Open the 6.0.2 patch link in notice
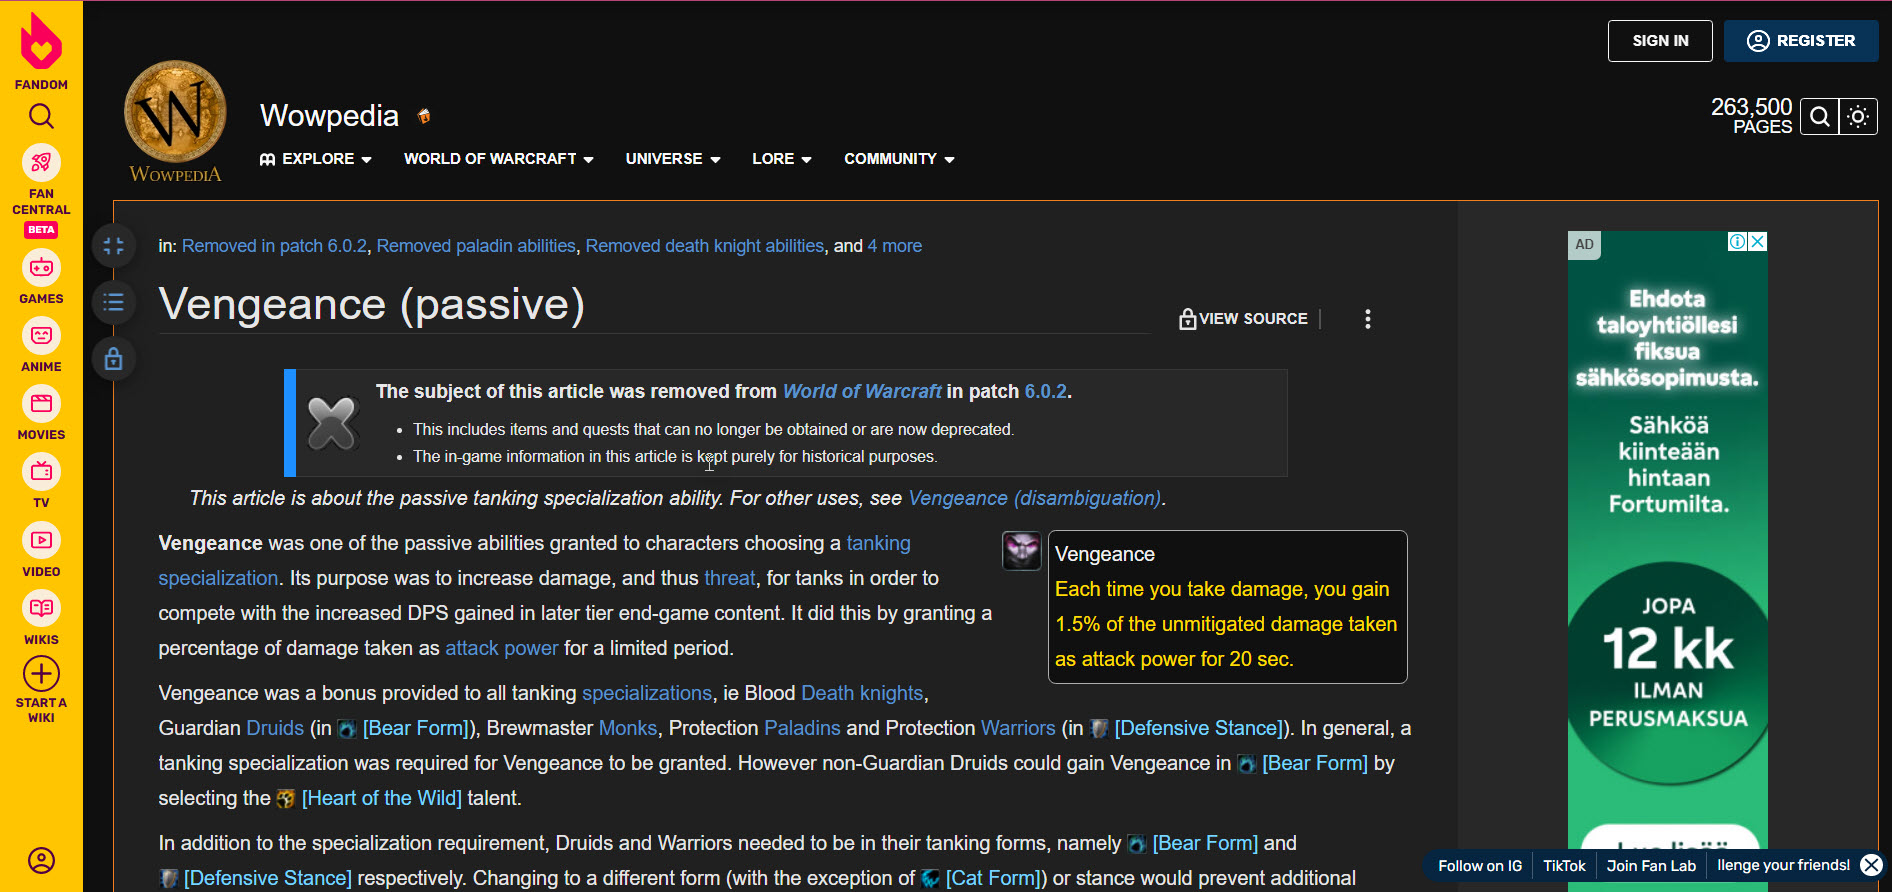The image size is (1892, 892). click(1046, 392)
